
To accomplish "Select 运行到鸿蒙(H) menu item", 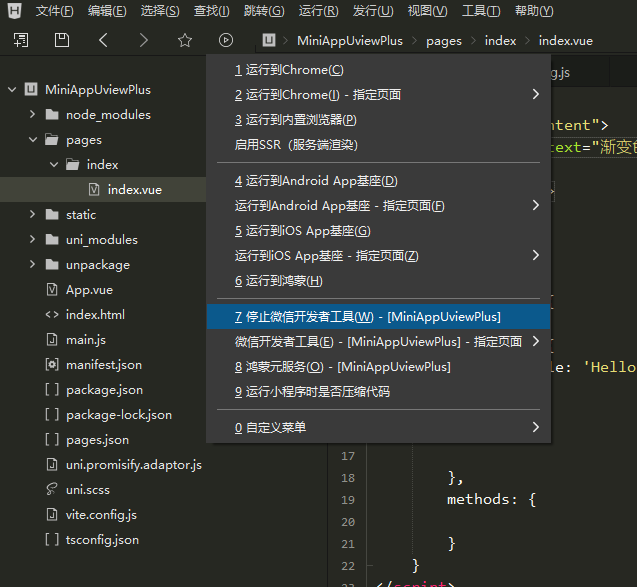I will point(379,281).
